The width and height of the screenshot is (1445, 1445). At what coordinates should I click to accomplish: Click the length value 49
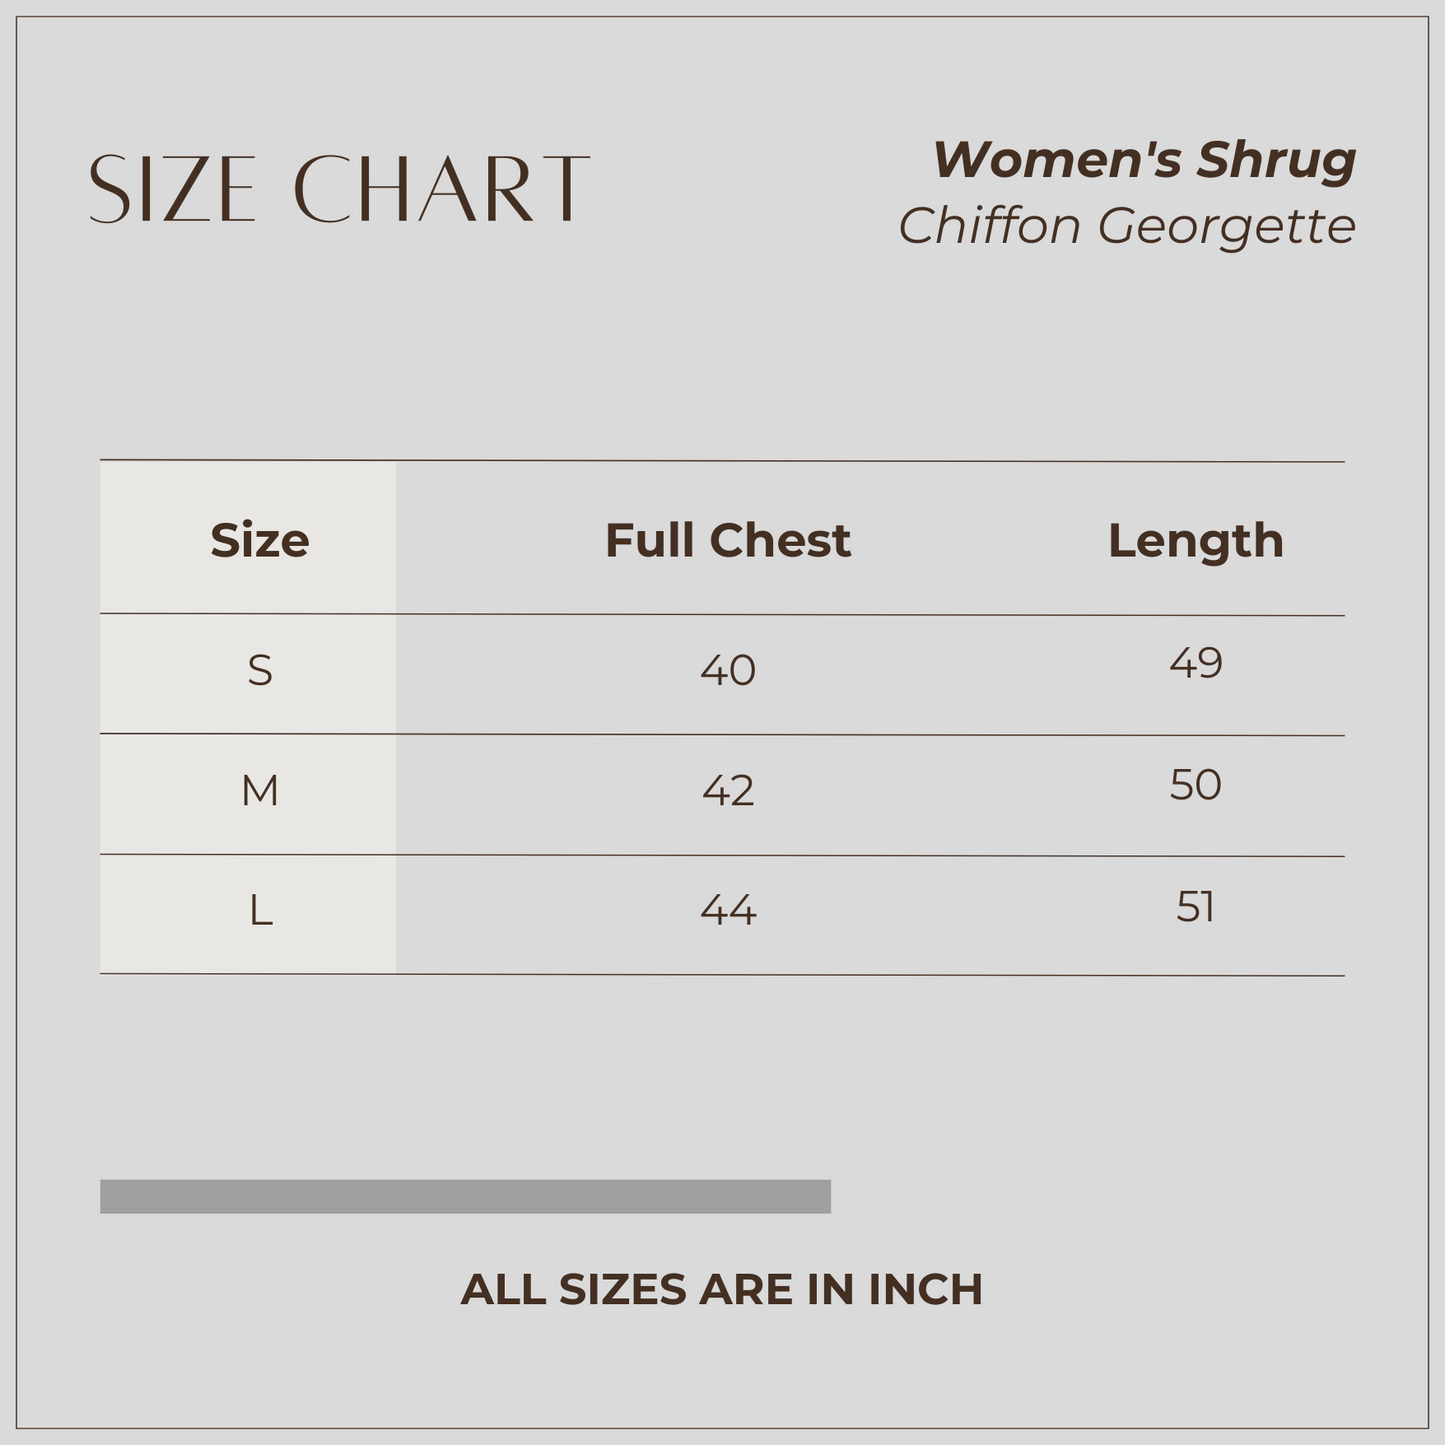(x=1196, y=663)
